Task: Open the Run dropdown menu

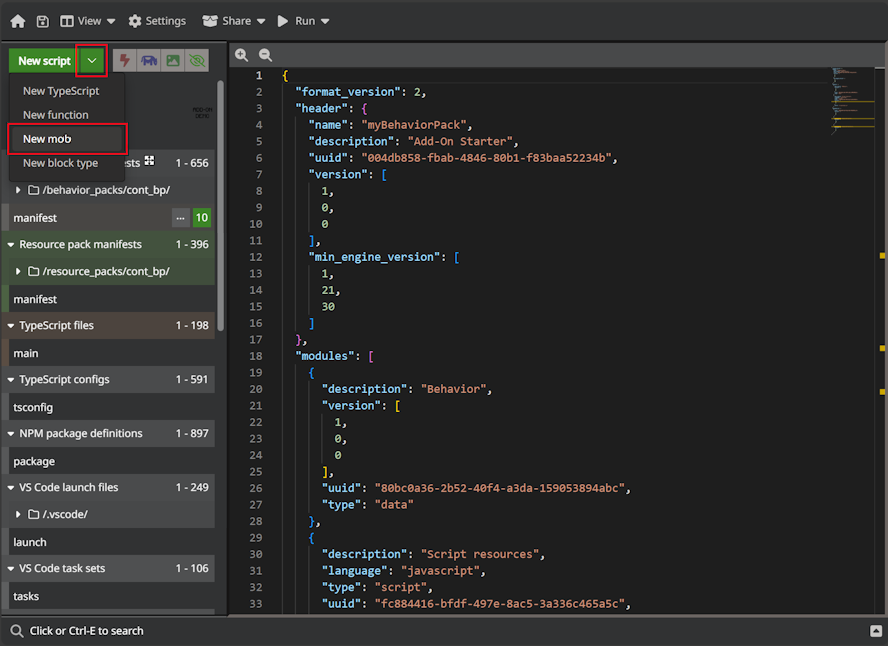Action: click(304, 21)
